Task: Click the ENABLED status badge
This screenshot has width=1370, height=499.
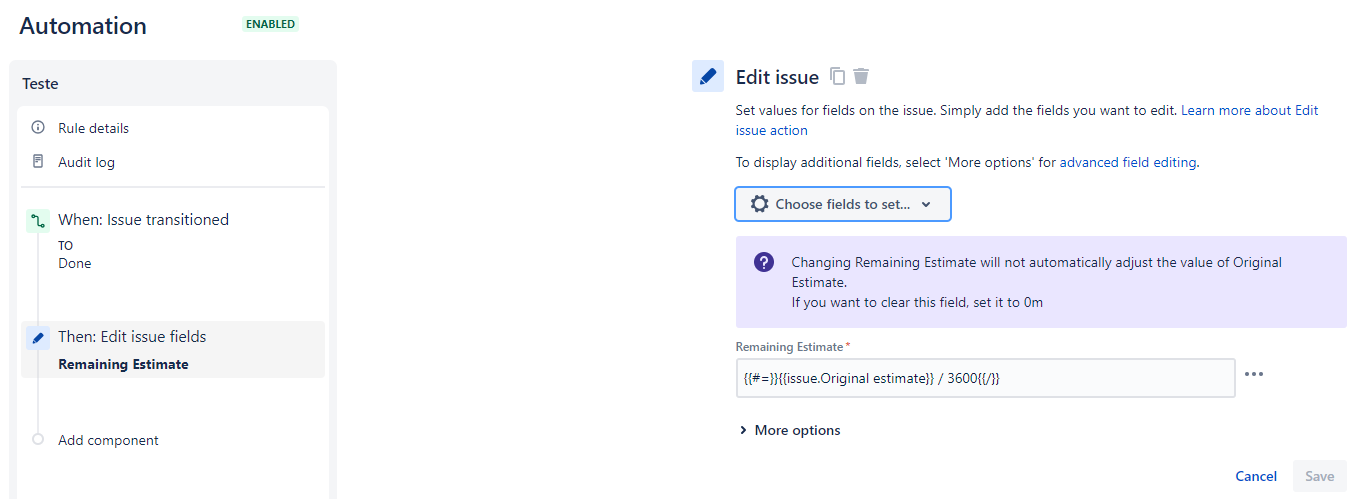Action: click(271, 24)
